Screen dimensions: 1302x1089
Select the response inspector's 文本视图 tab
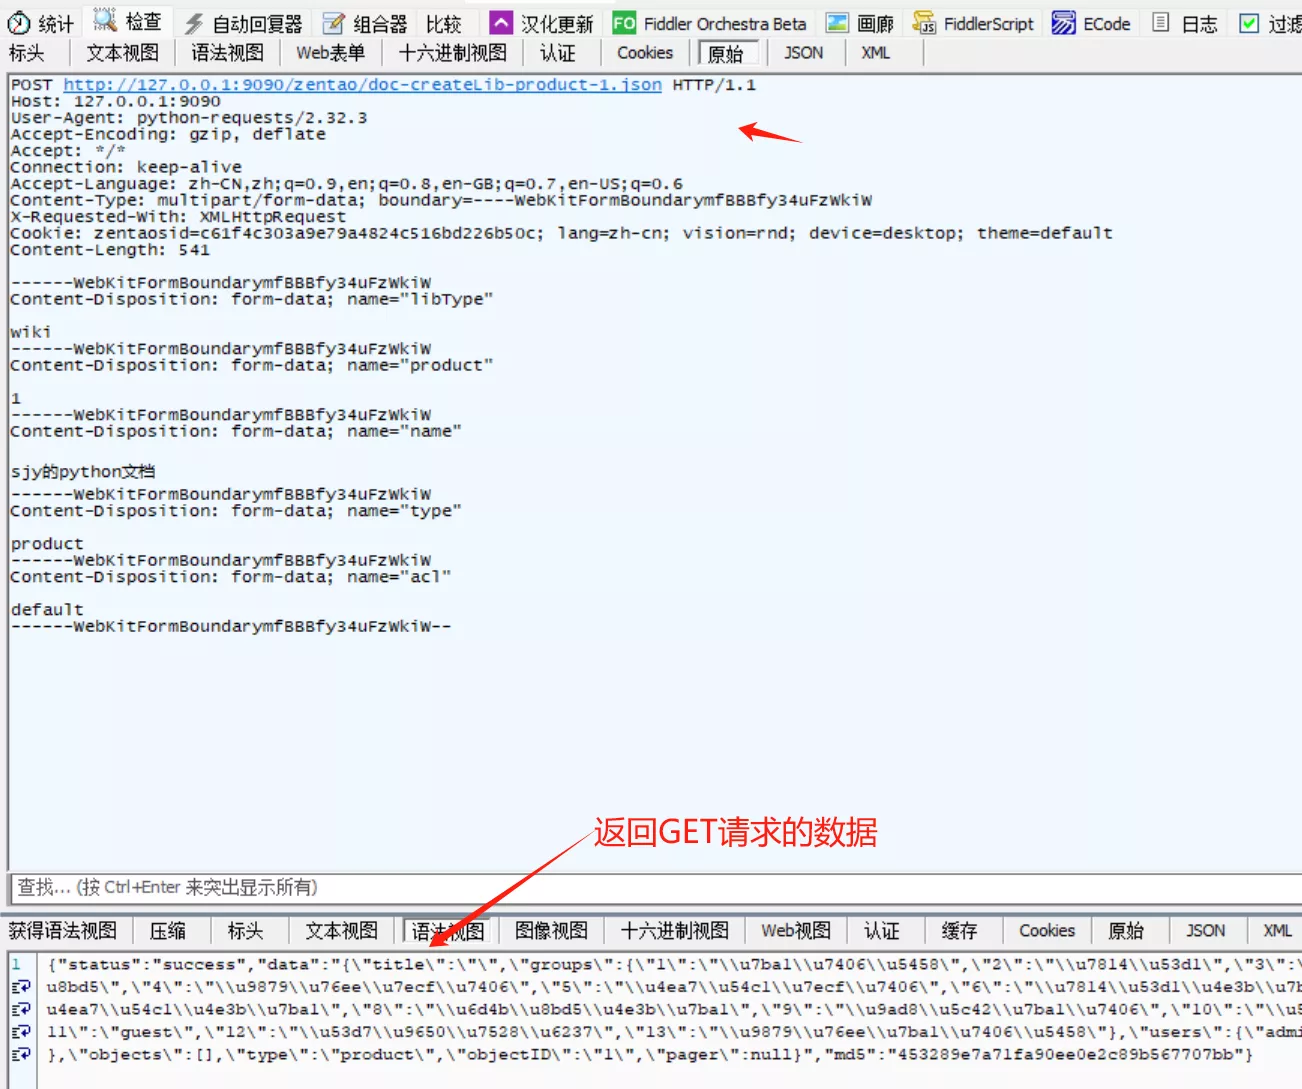point(342,931)
